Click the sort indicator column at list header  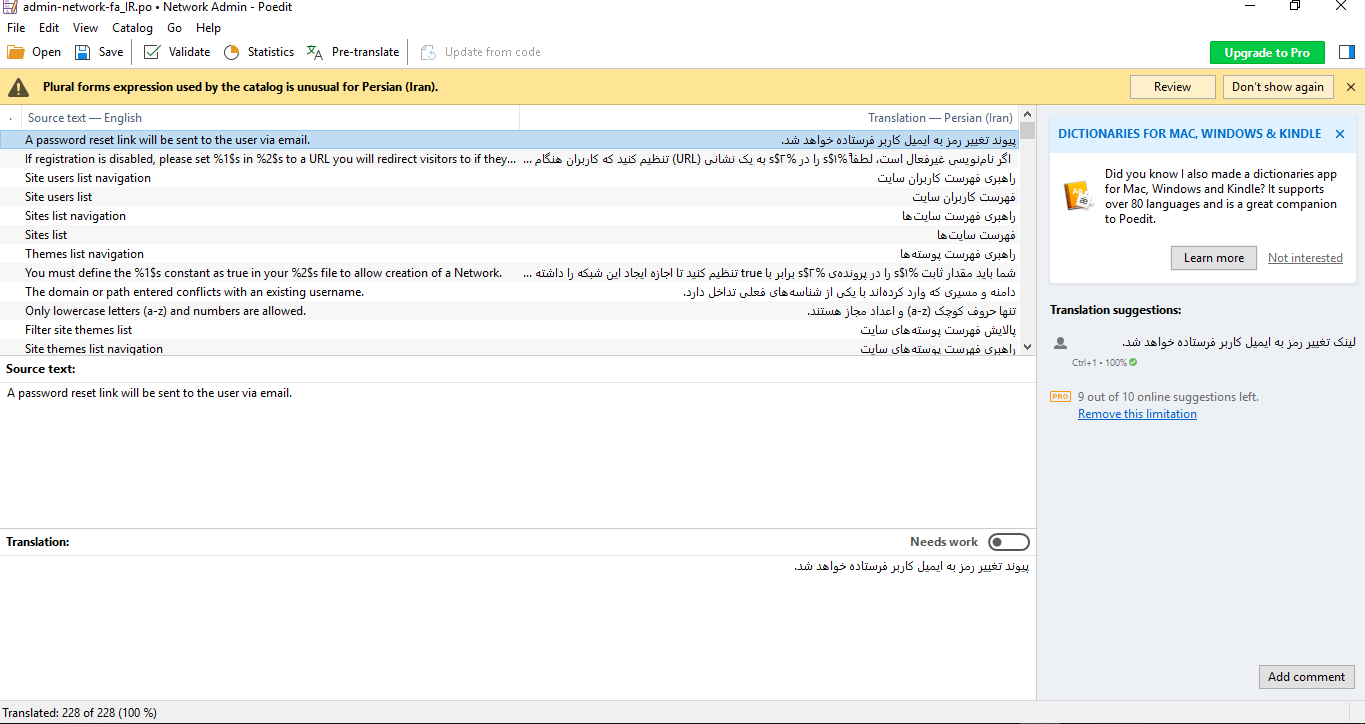click(x=10, y=118)
